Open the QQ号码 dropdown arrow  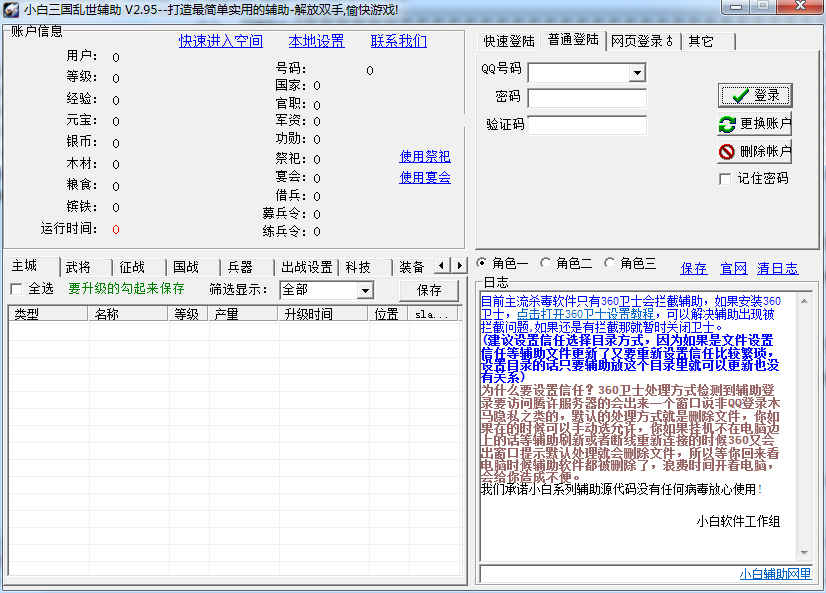637,73
